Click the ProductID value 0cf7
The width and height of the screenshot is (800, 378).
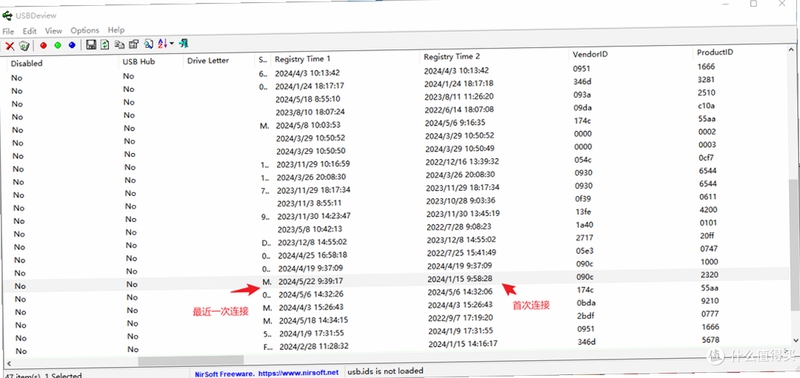707,158
